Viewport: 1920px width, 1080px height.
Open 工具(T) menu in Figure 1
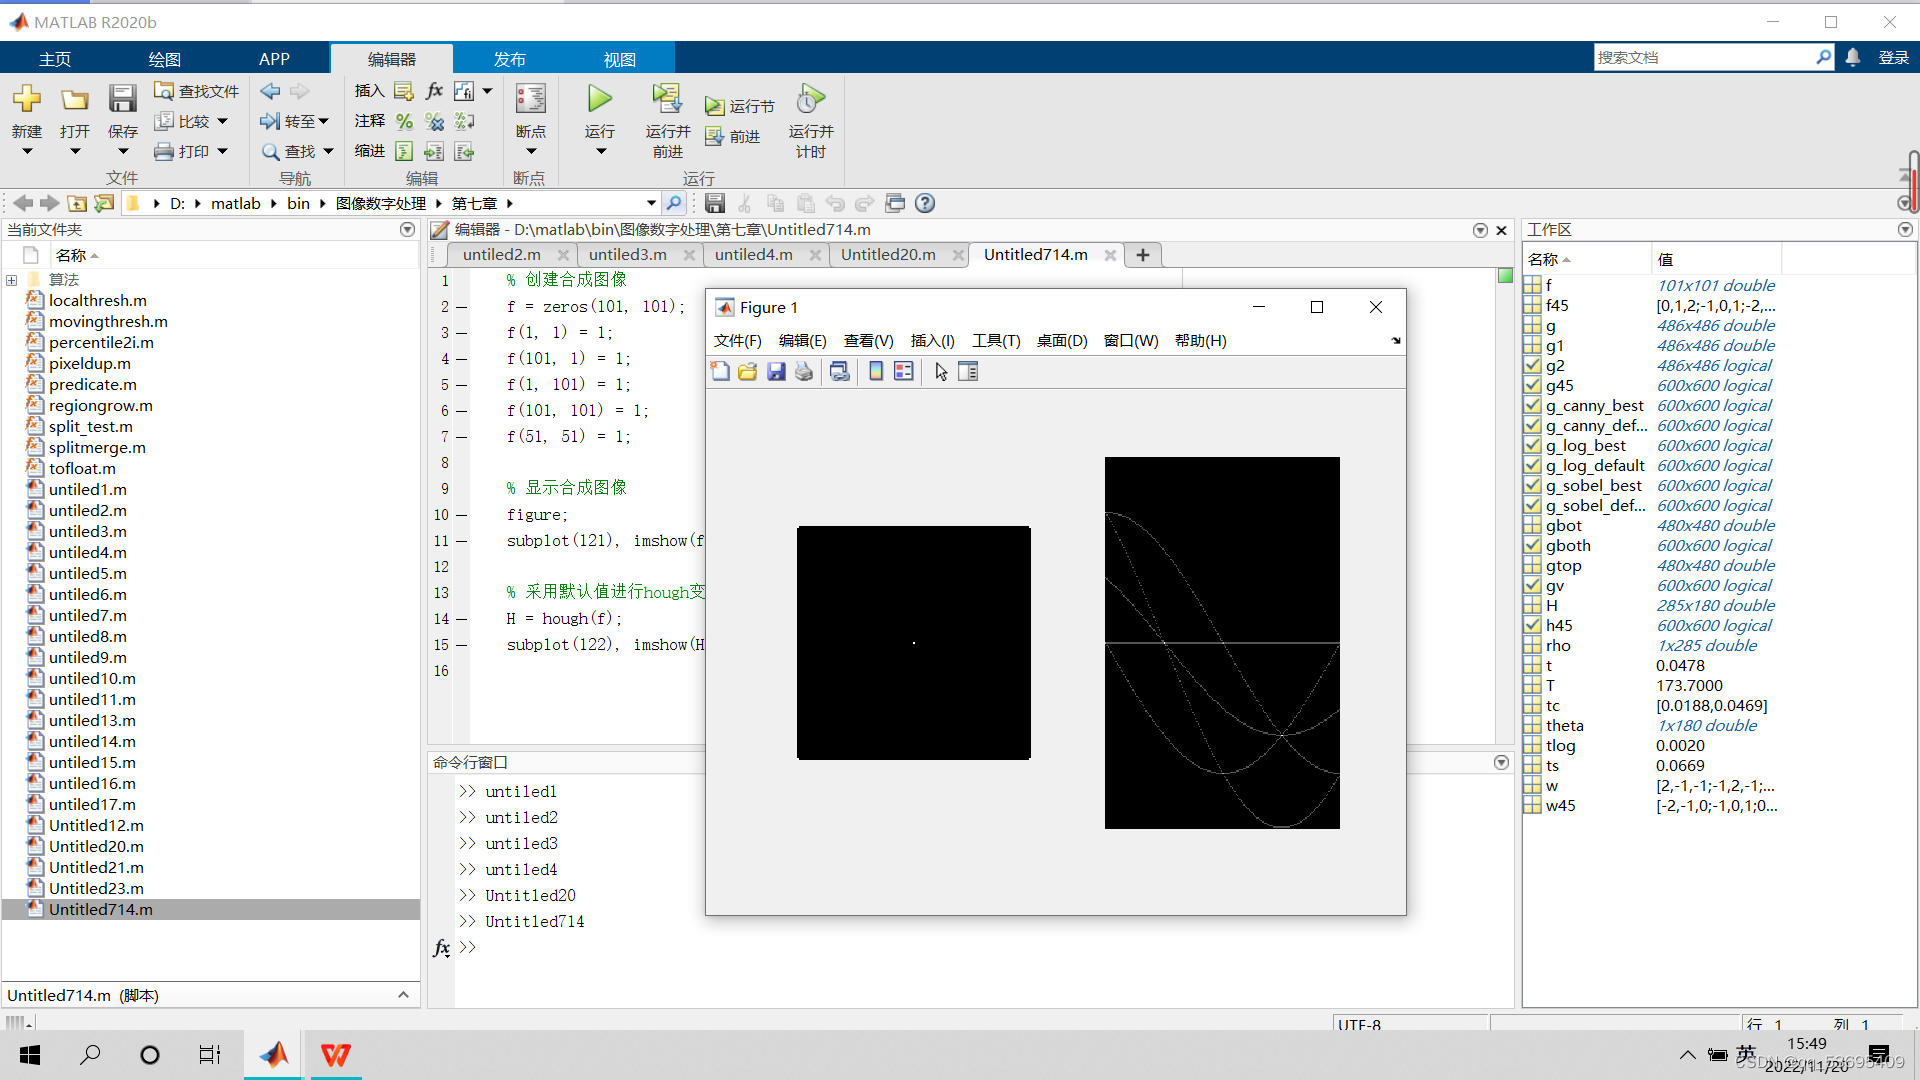996,341
